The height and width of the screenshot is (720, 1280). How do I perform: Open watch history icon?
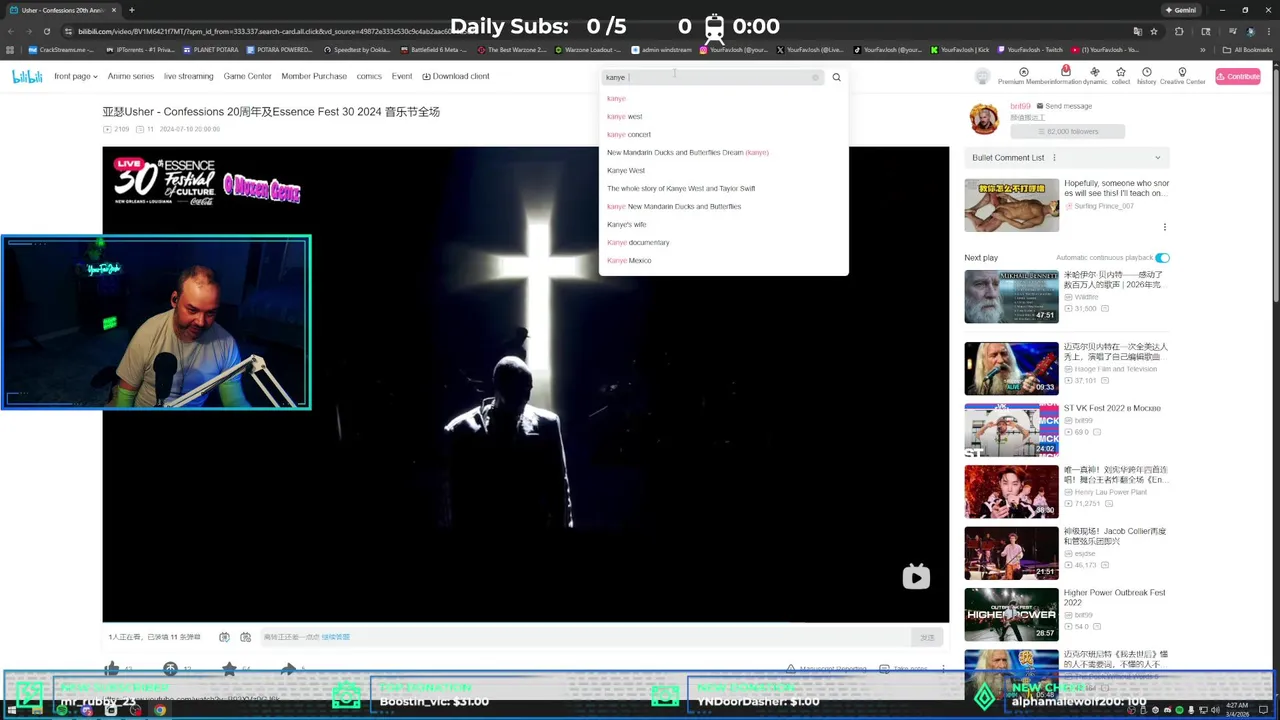[x=1147, y=72]
